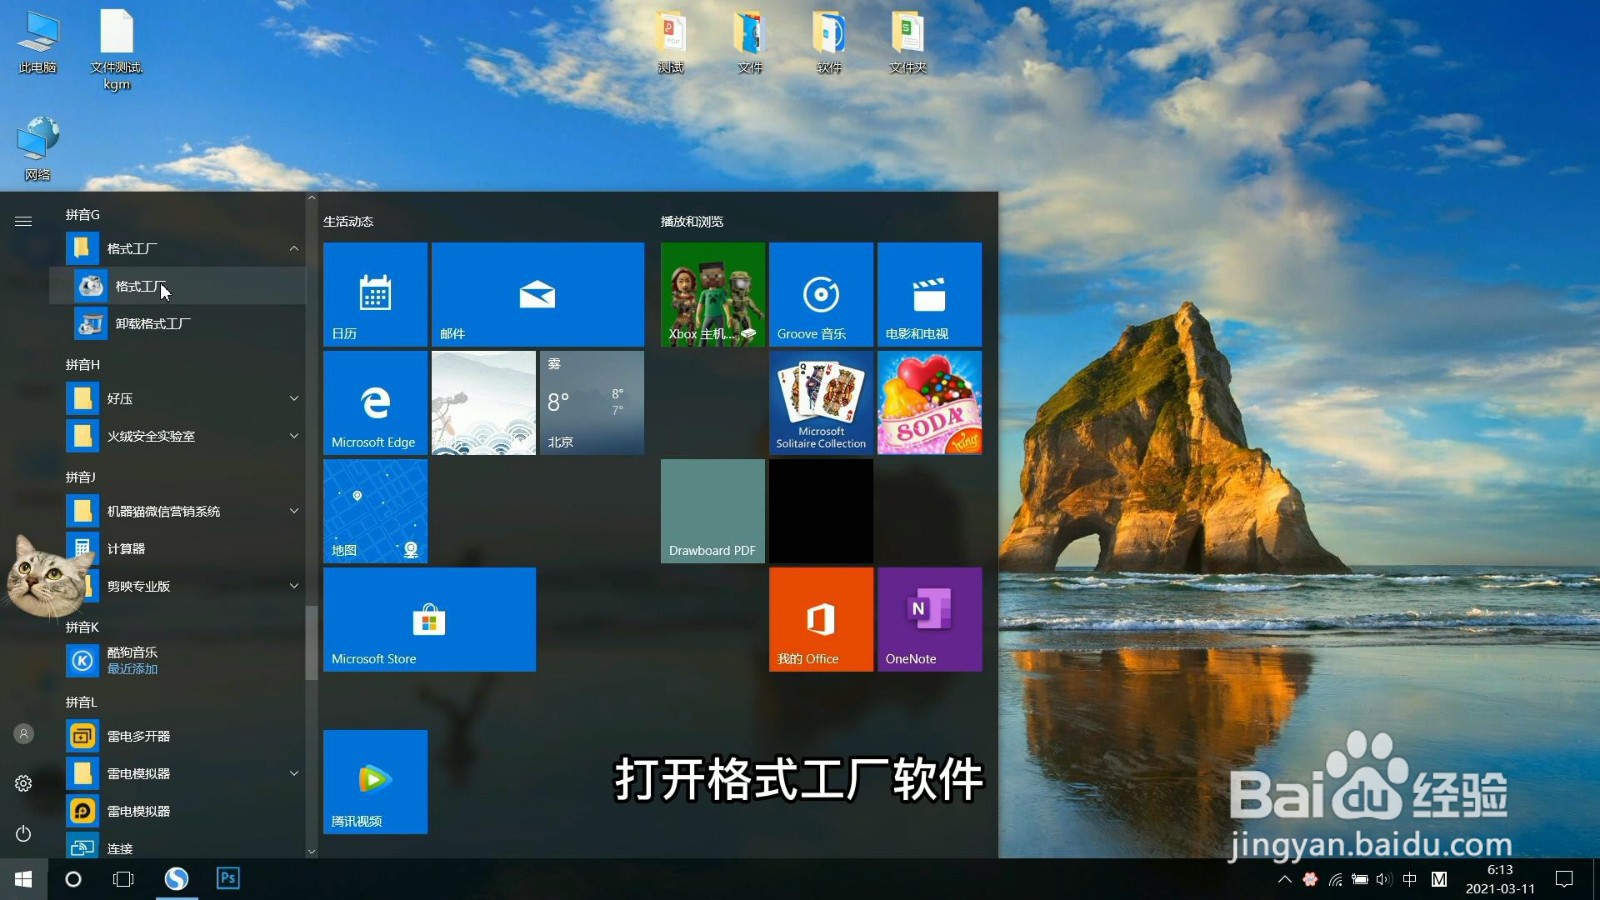This screenshot has height=900, width=1600.
Task: Select the 文件夹 desktop folder
Action: coord(908,42)
